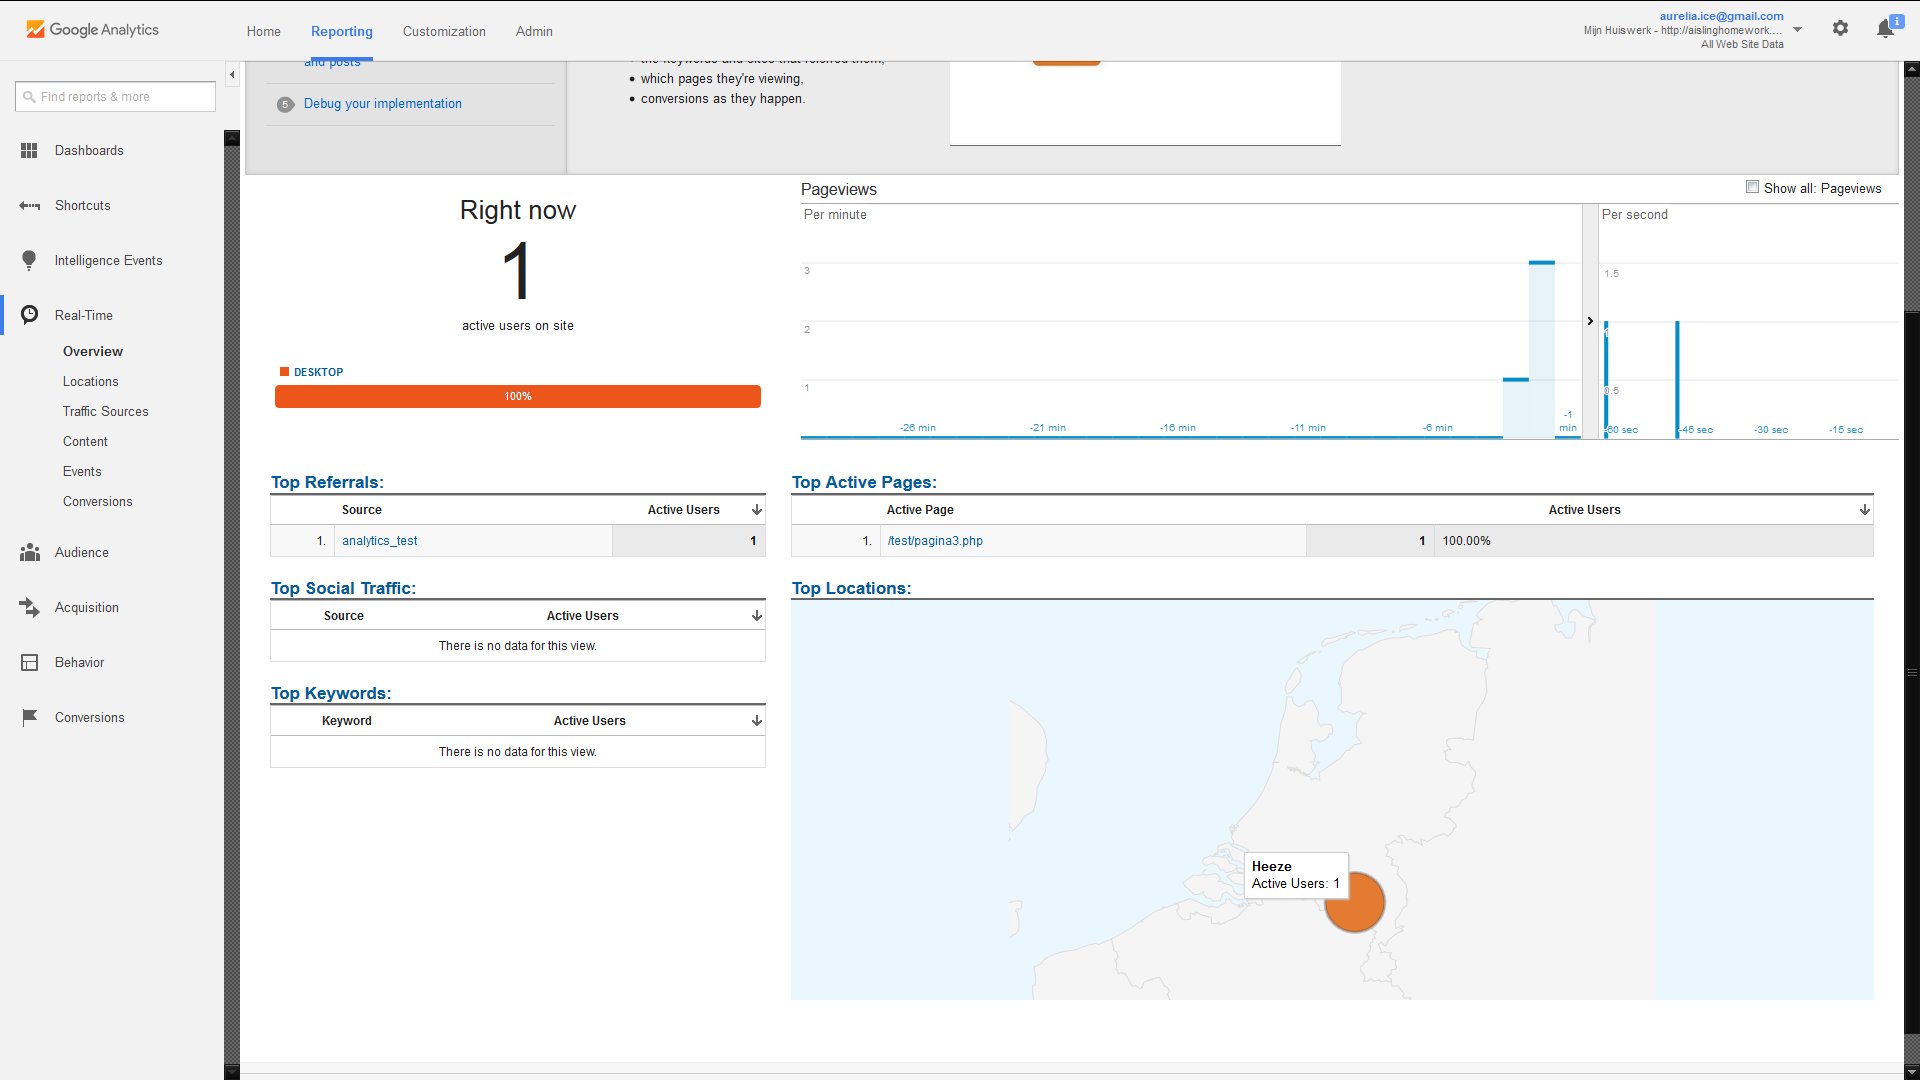
Task: Sort Top Referrals by Active Users arrow
Action: [x=757, y=510]
